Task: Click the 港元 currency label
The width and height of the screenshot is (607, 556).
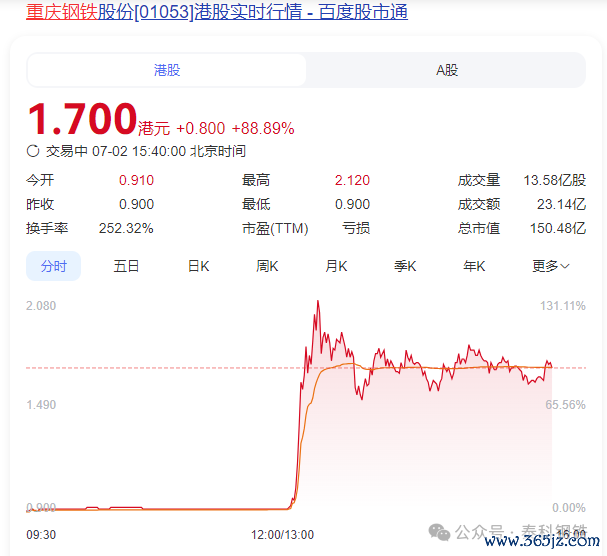Action: [154, 128]
